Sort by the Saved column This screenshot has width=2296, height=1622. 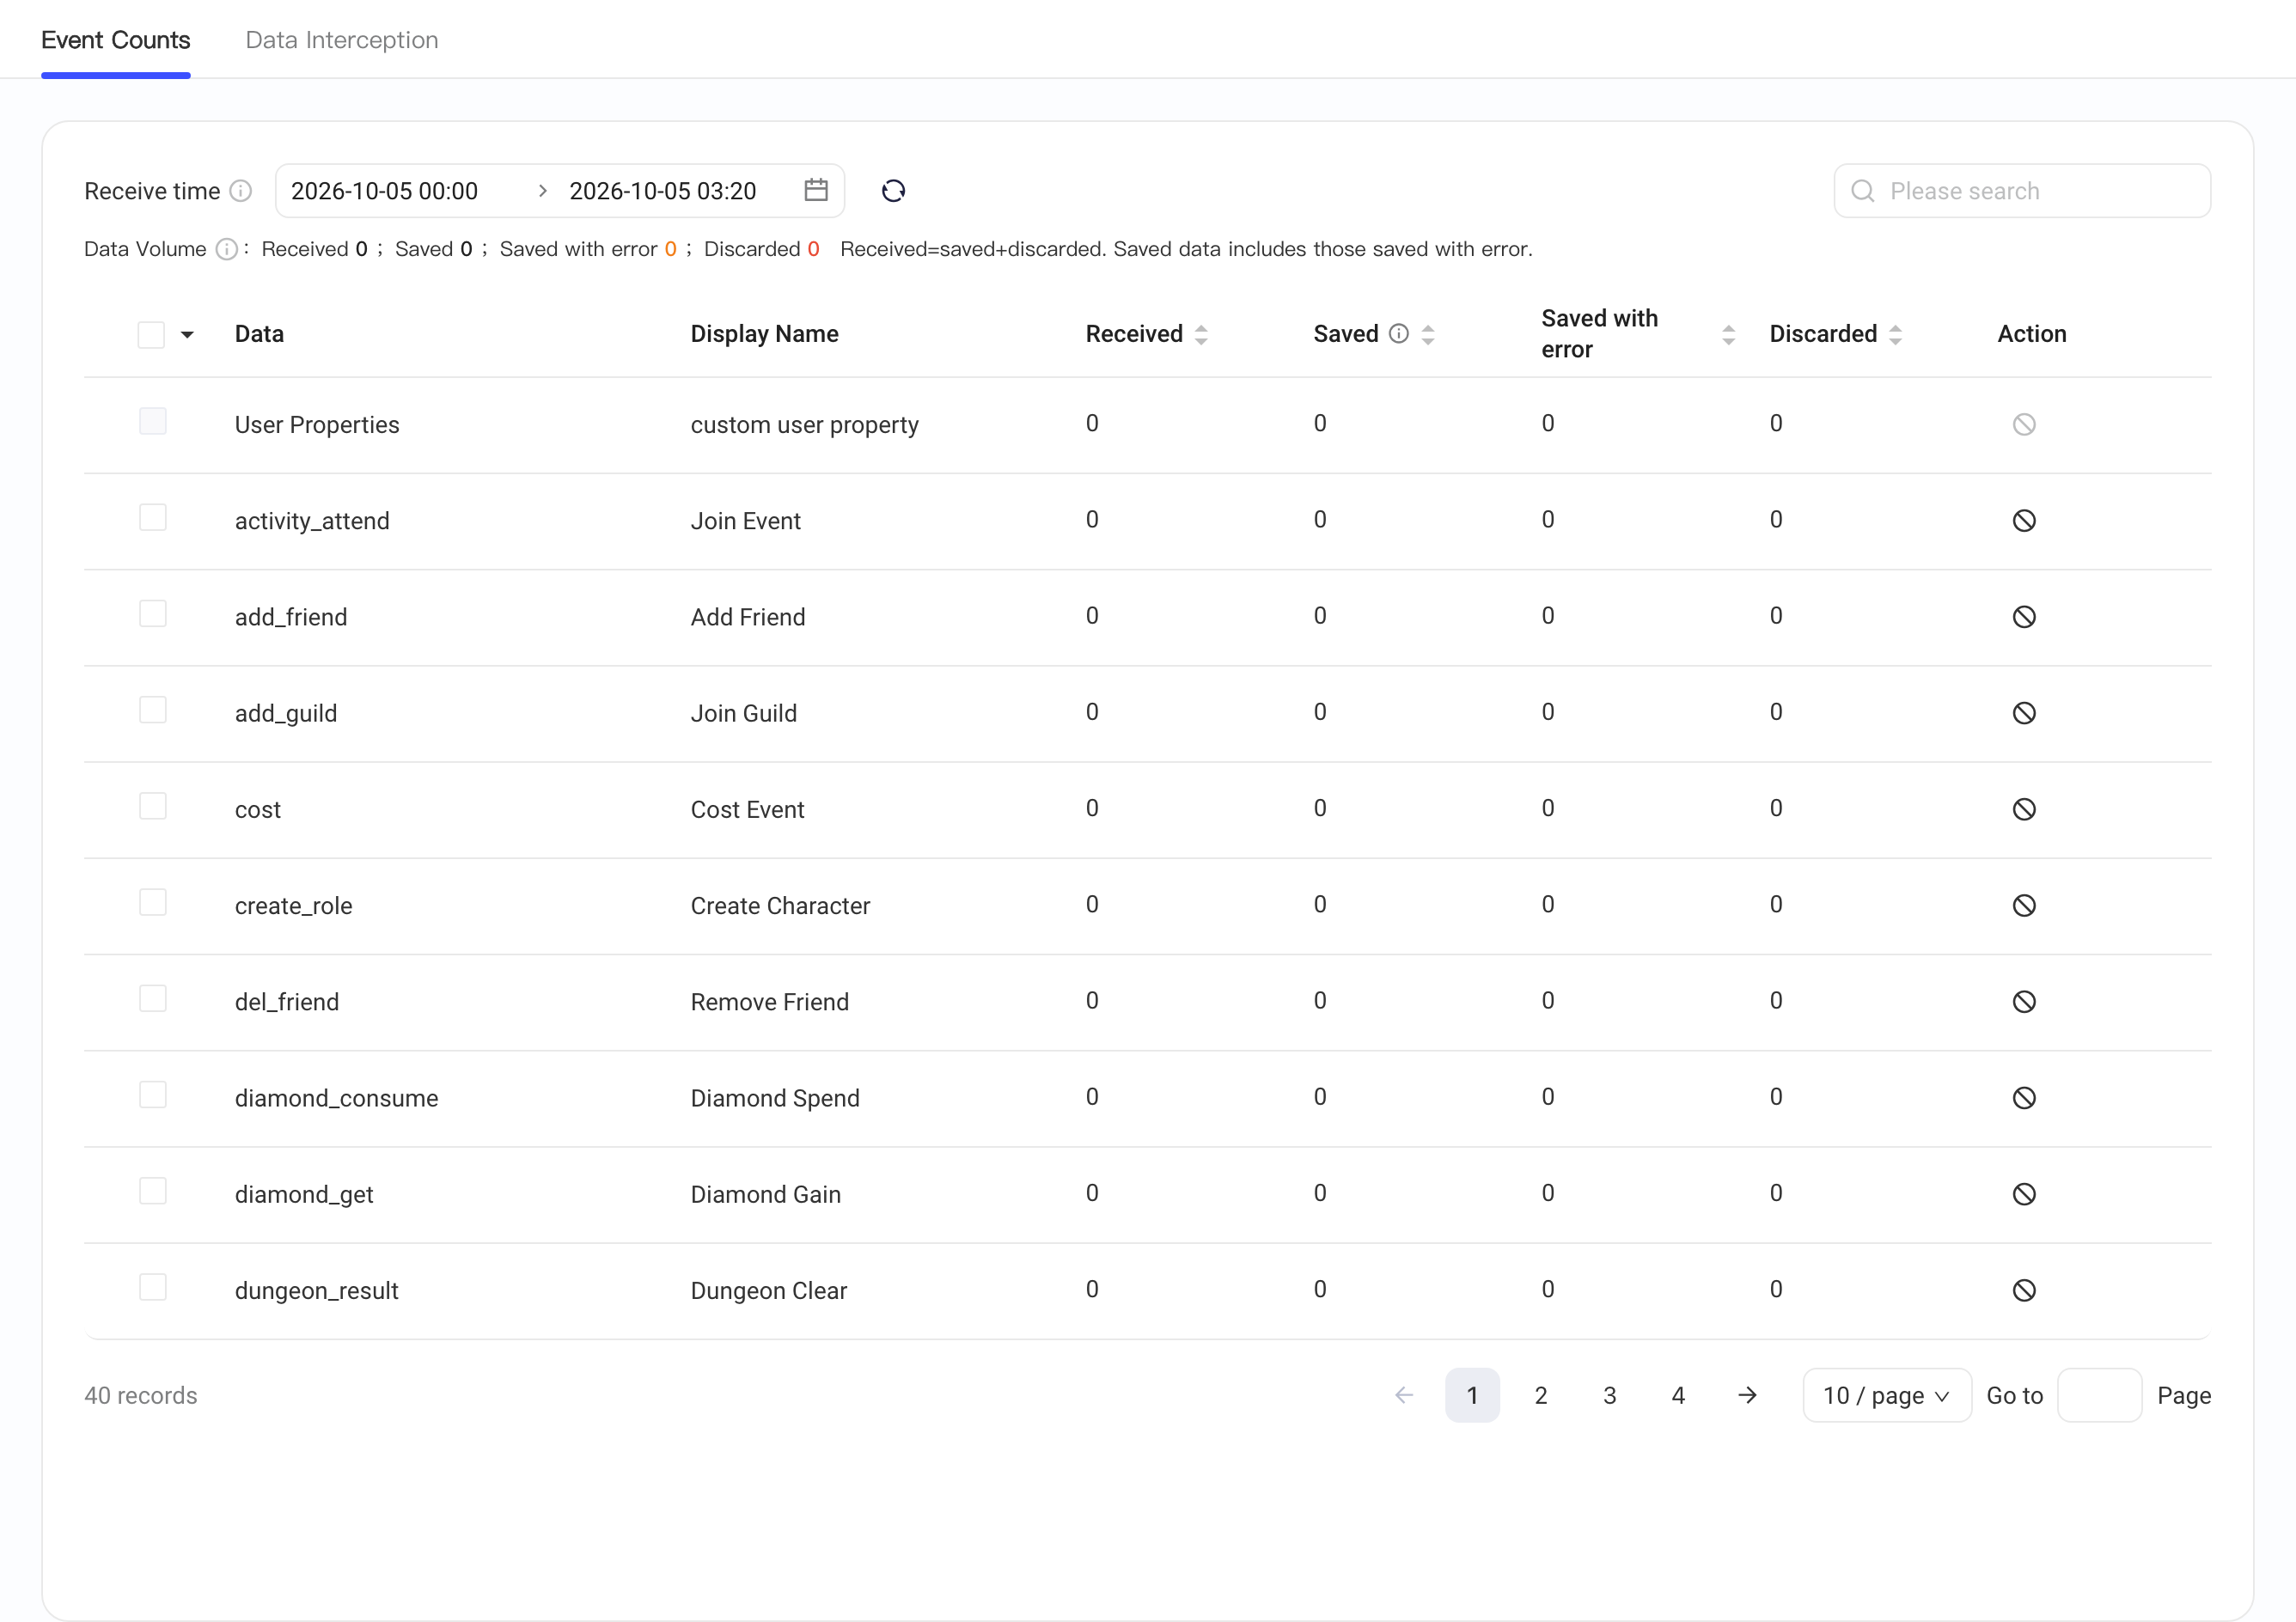coord(1428,335)
